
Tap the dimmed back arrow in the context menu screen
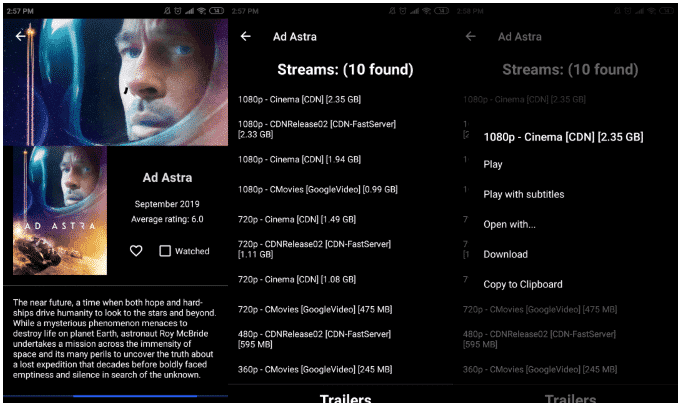[x=471, y=37]
